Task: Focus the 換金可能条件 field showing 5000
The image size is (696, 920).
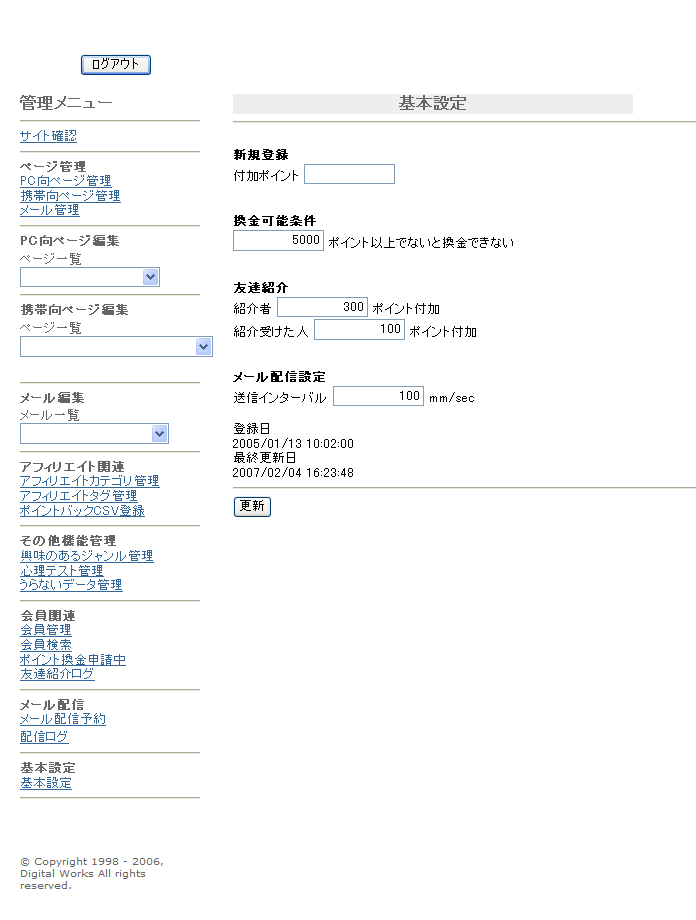Action: point(278,241)
